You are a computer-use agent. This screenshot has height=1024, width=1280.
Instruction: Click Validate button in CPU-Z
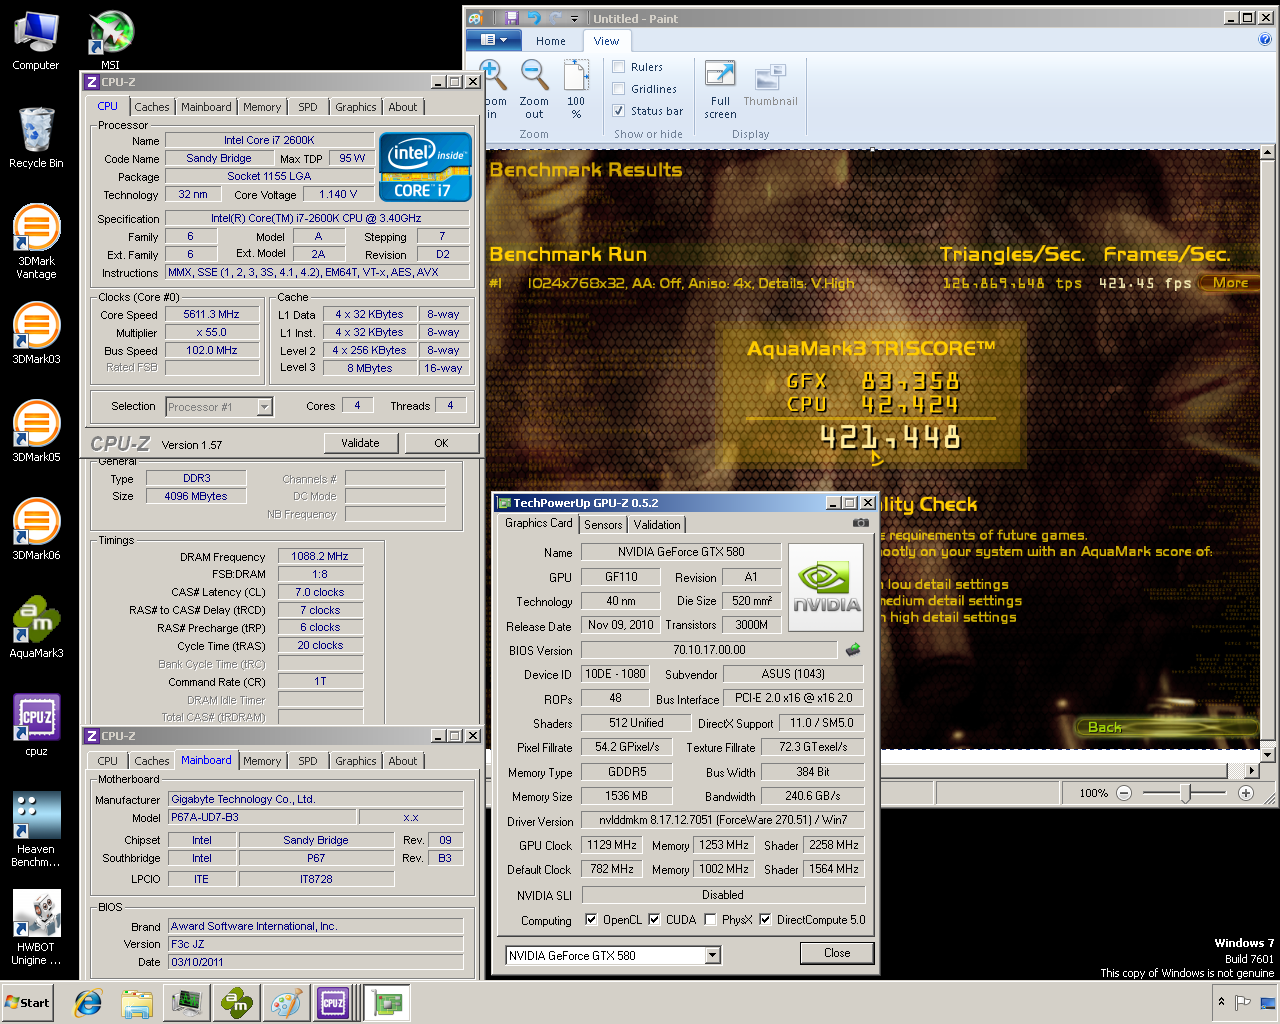tap(361, 443)
